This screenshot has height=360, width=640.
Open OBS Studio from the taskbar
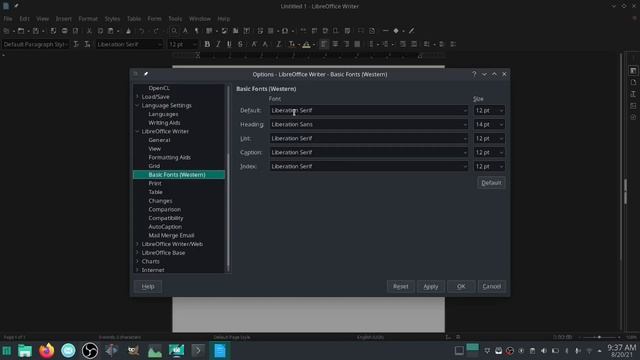(x=90, y=351)
